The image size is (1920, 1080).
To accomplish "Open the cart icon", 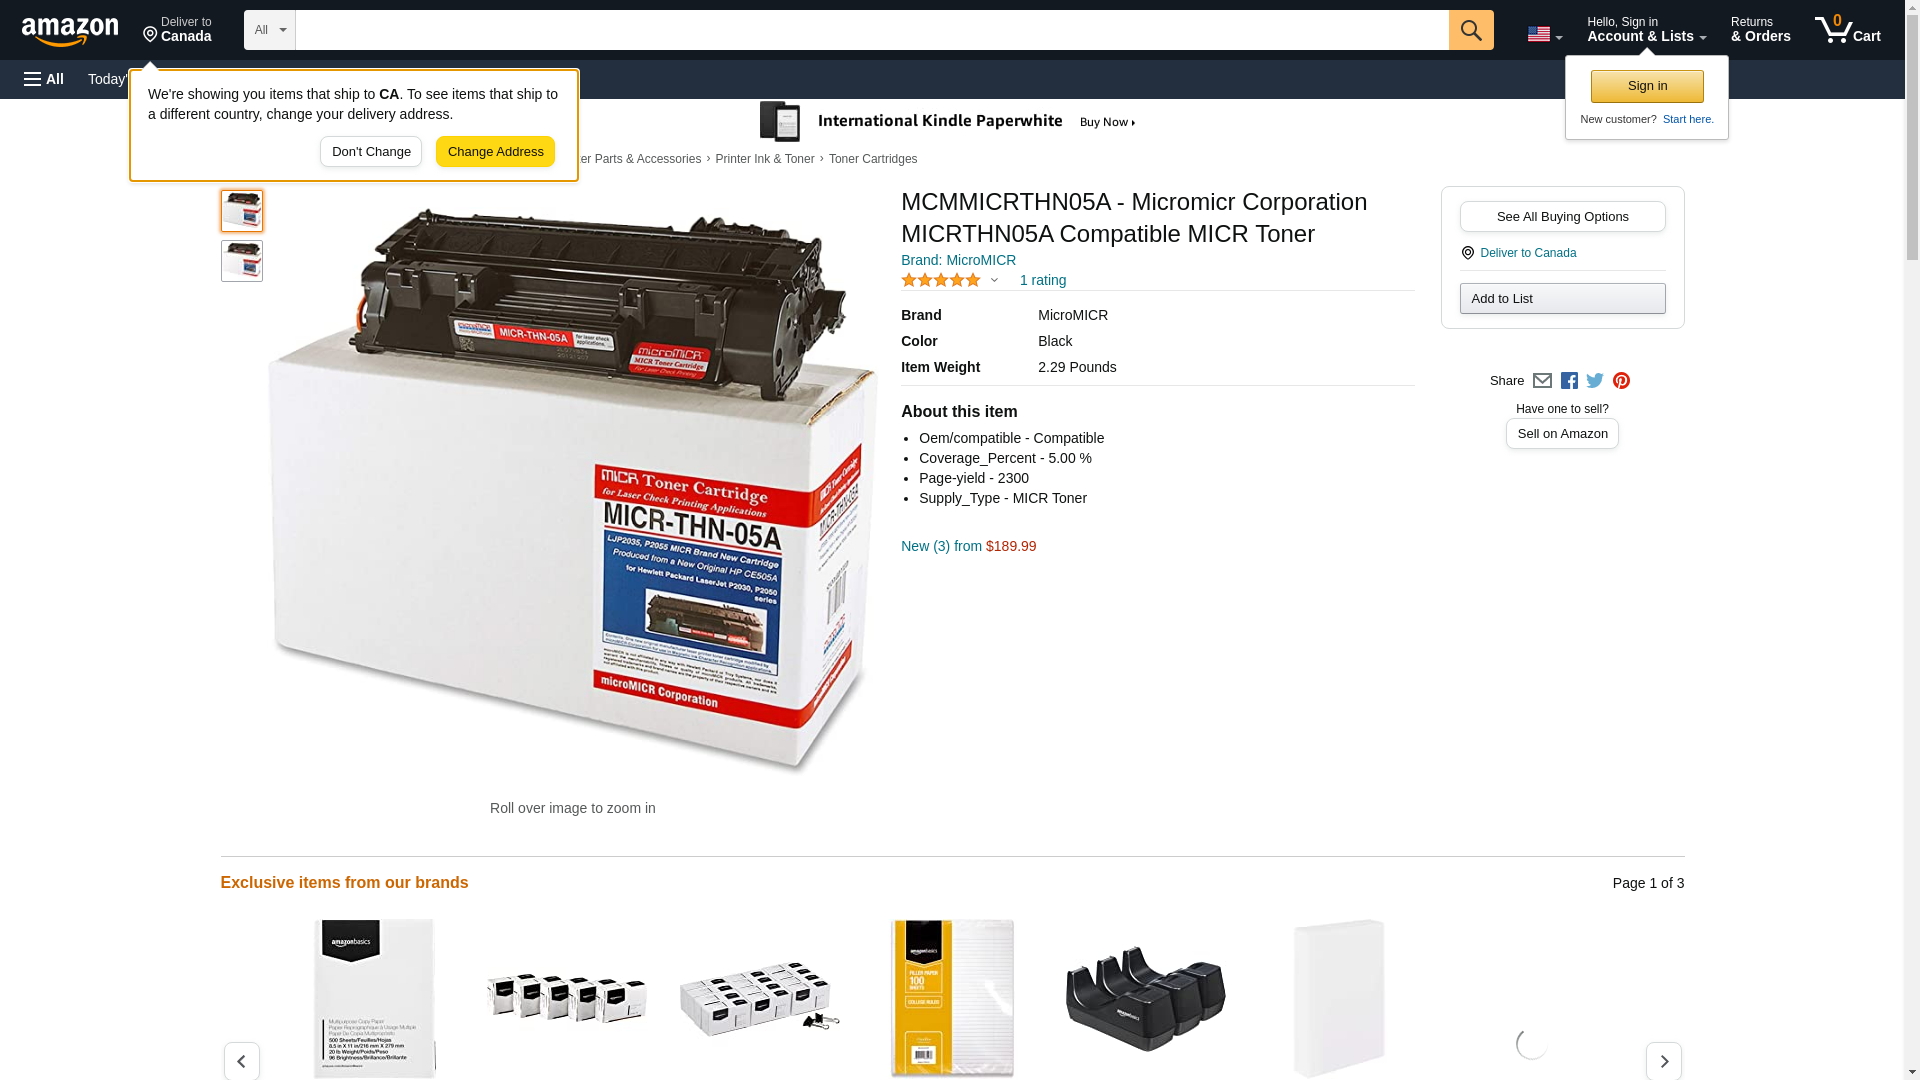I will pos(1847,30).
